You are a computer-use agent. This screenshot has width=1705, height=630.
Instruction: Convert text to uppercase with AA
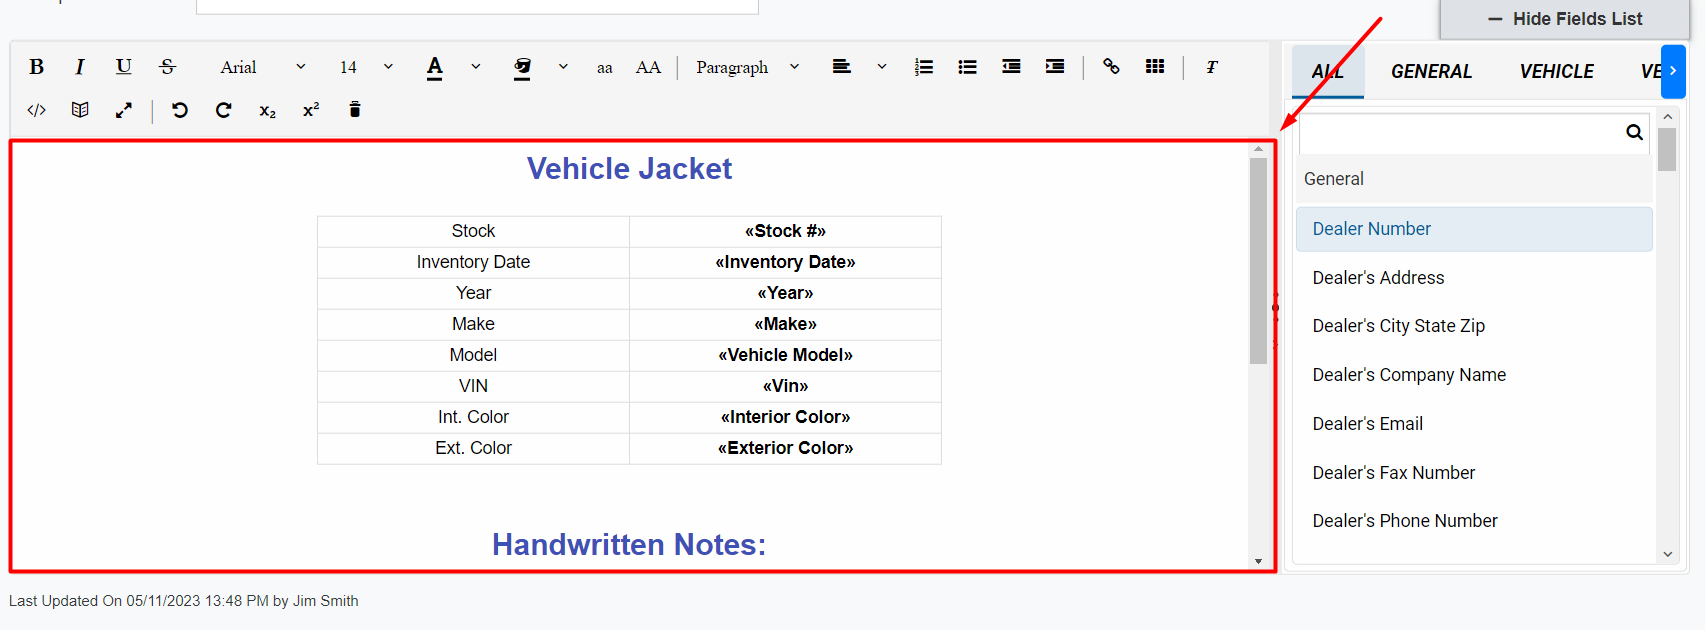pos(648,67)
